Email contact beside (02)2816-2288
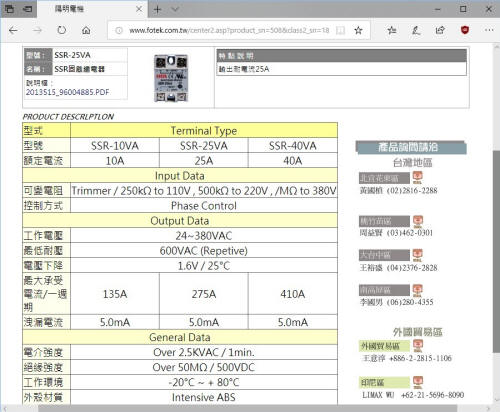The width and height of the screenshot is (500, 412). [x=418, y=177]
